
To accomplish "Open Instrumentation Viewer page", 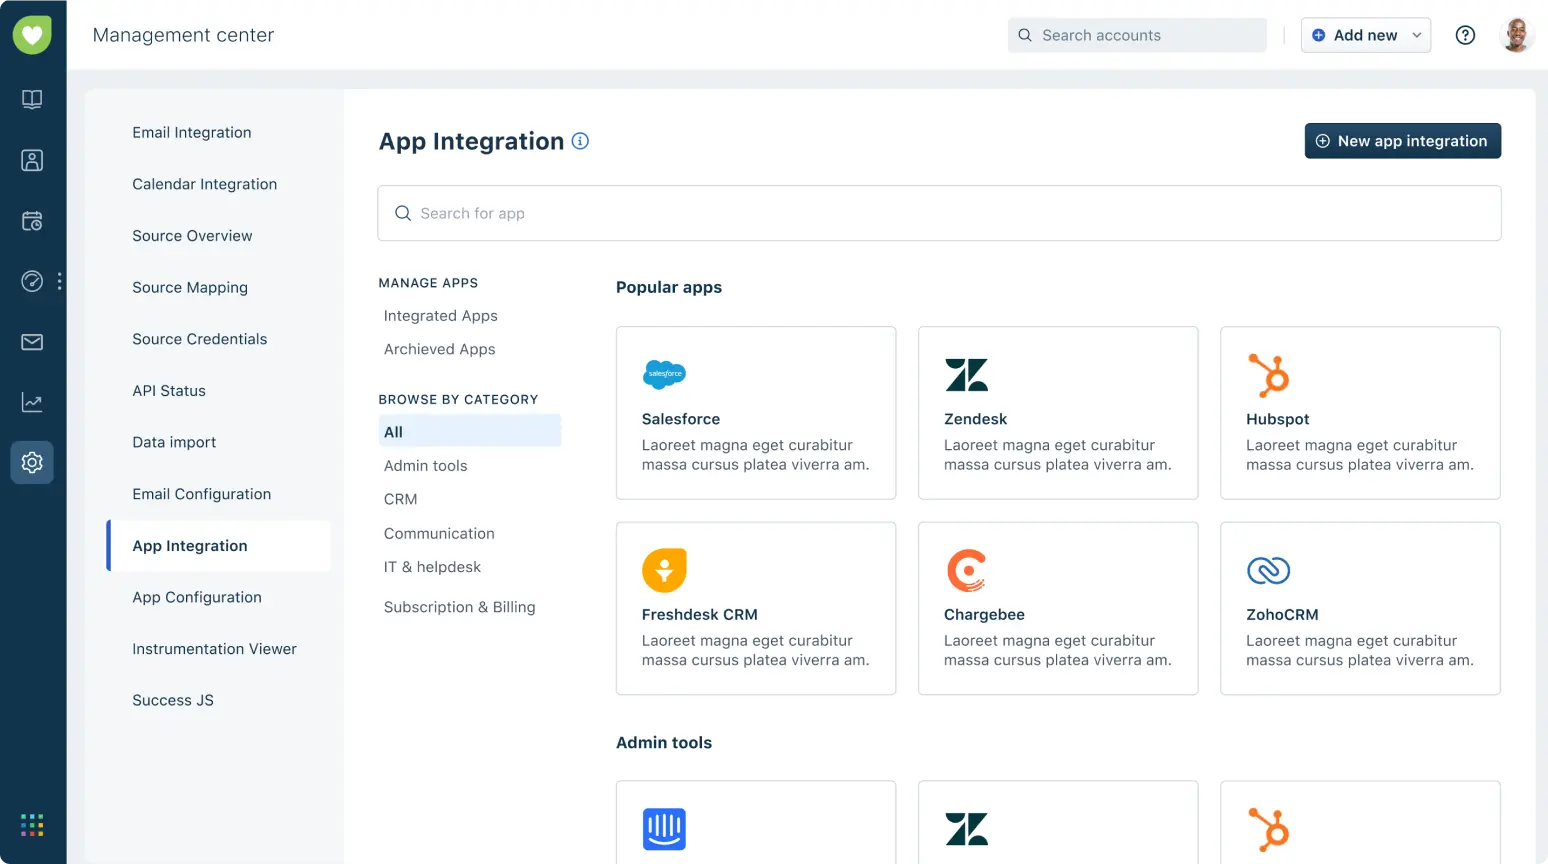I will [215, 649].
